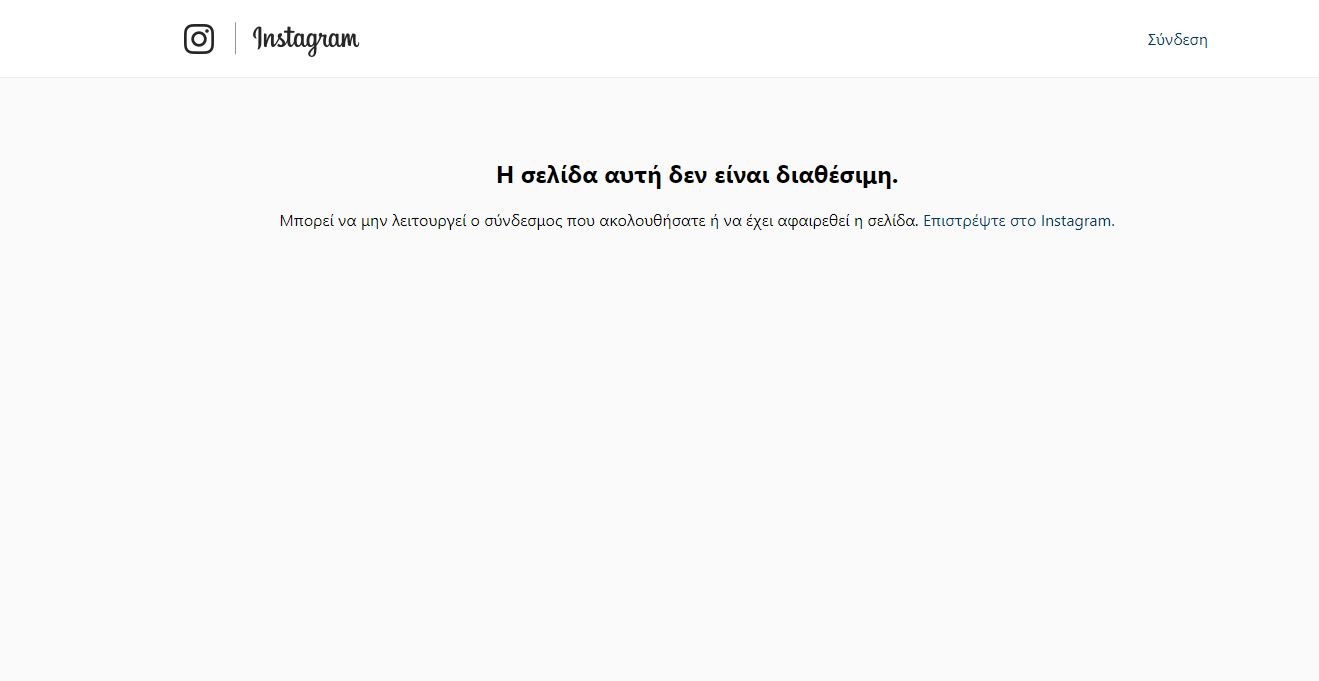Click the empty gray area below the message
The height and width of the screenshot is (681, 1319).
pos(660,450)
